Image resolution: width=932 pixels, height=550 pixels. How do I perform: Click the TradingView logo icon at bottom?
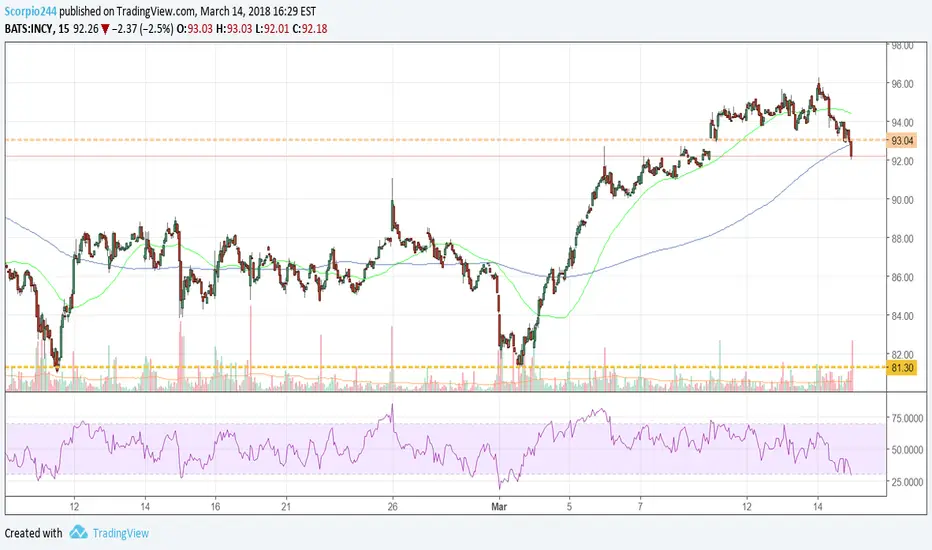click(78, 532)
